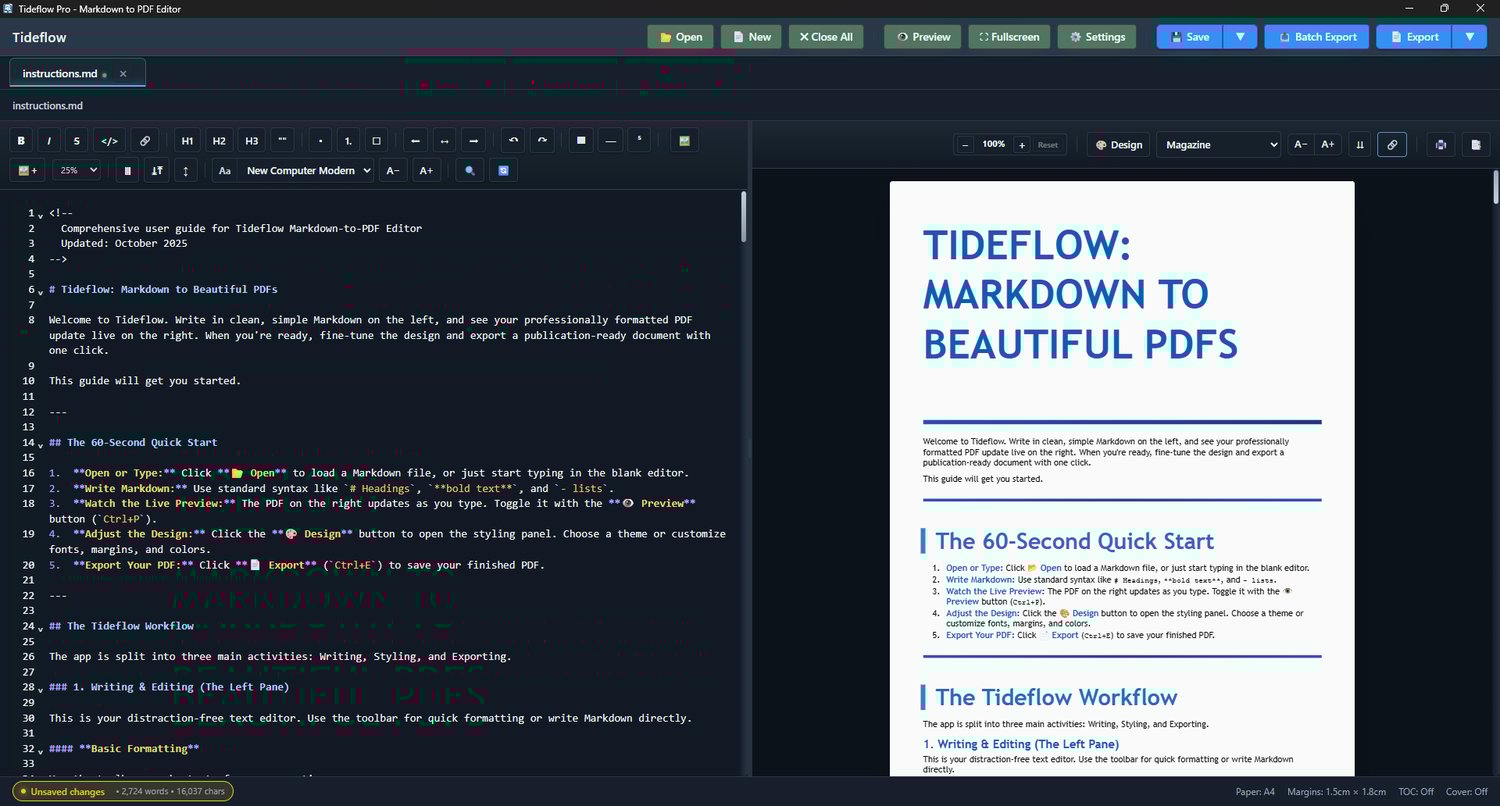Insert a hyperlink using the editor link icon
The width and height of the screenshot is (1500, 806).
click(145, 141)
